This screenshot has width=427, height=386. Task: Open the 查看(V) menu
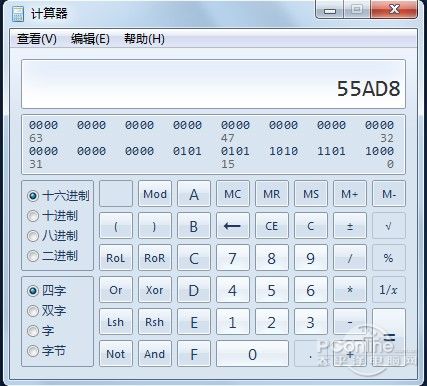point(37,39)
